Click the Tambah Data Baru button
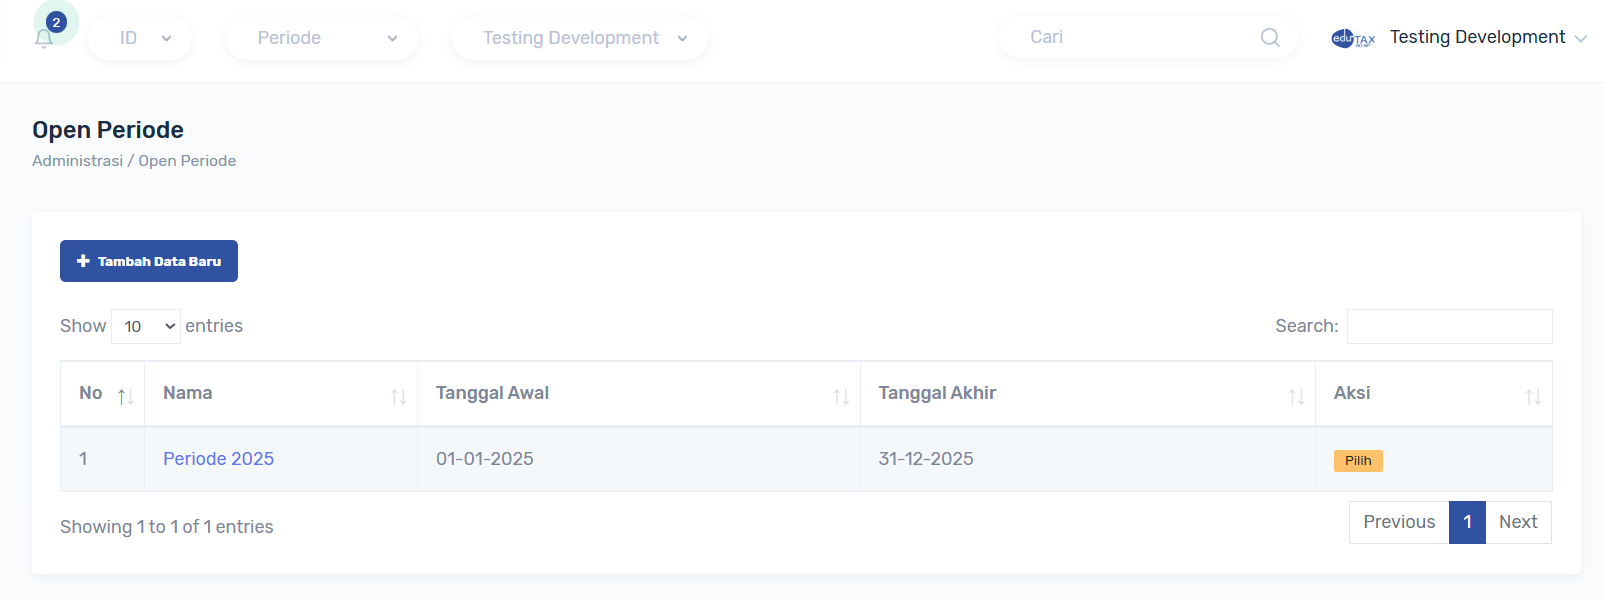Image resolution: width=1604 pixels, height=599 pixels. point(149,261)
